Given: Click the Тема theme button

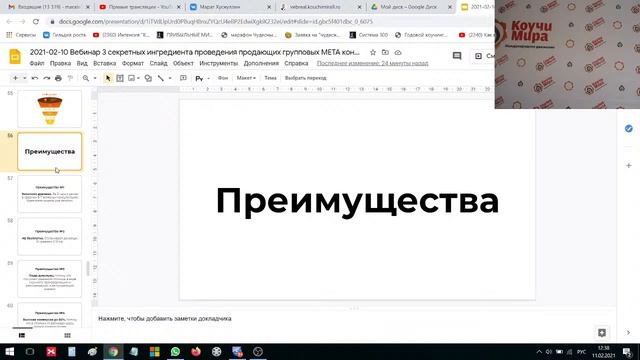Looking at the screenshot, I should click(x=270, y=78).
